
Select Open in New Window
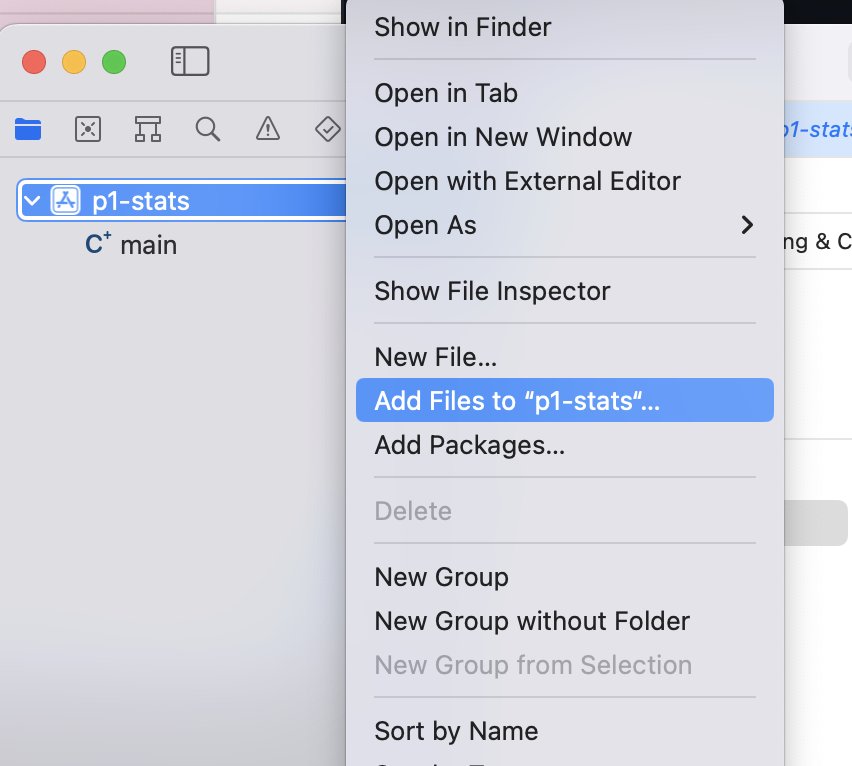click(x=503, y=137)
